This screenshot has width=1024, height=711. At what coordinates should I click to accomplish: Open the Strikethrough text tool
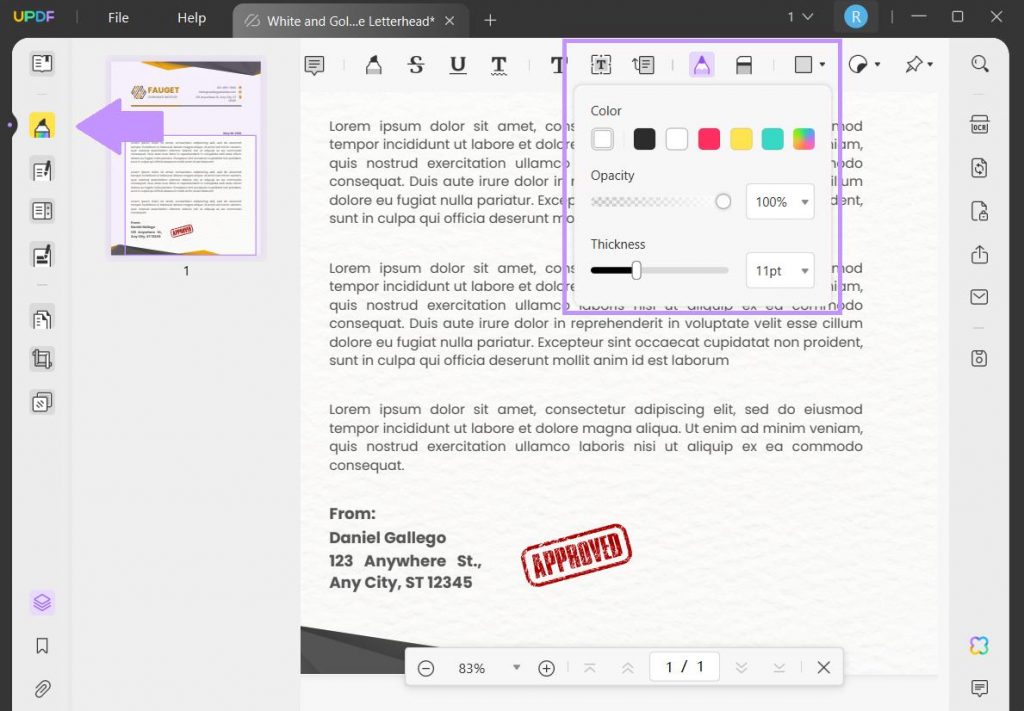tap(415, 64)
